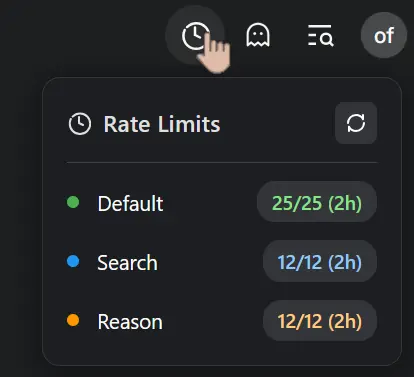Click the blue dot next to Search
Viewport: 414px width, 377px height.
coord(73,261)
